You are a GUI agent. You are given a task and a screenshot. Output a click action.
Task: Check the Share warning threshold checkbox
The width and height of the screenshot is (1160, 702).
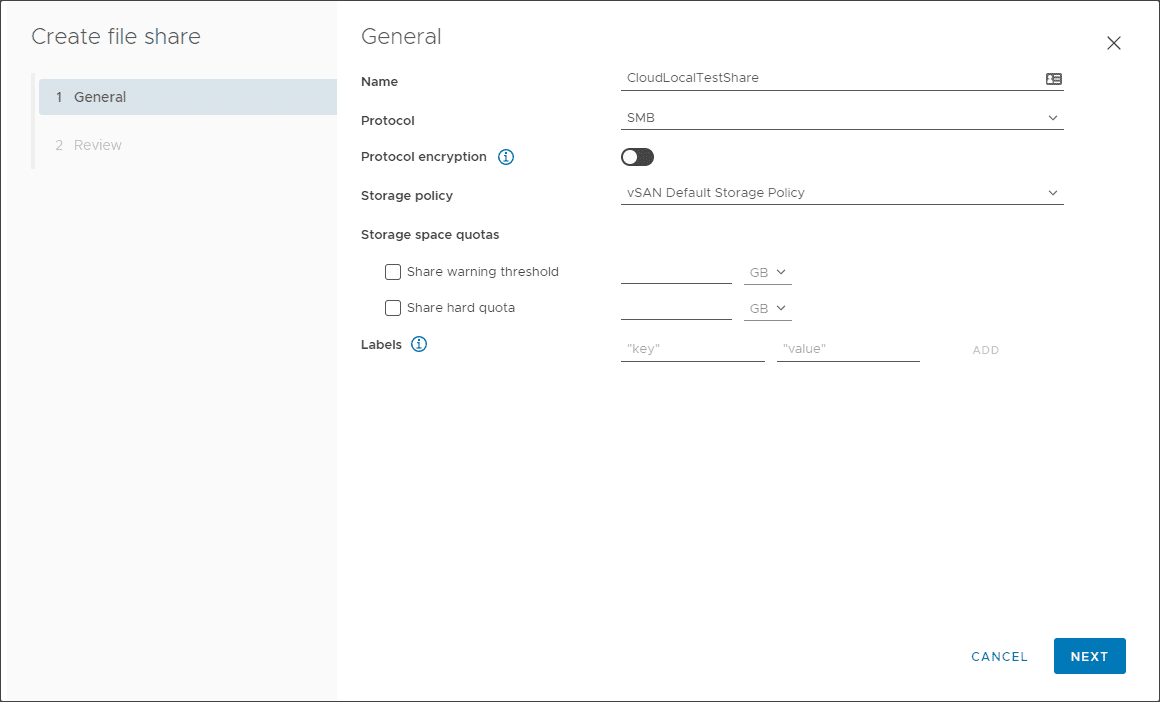pyautogui.click(x=392, y=272)
